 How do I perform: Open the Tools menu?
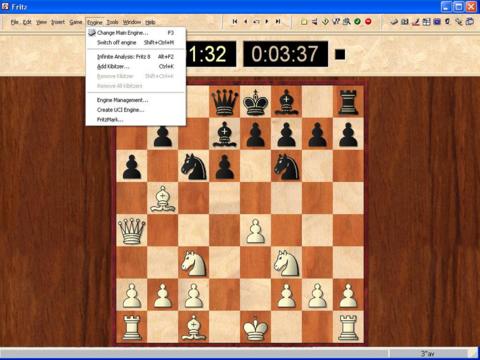click(x=112, y=22)
